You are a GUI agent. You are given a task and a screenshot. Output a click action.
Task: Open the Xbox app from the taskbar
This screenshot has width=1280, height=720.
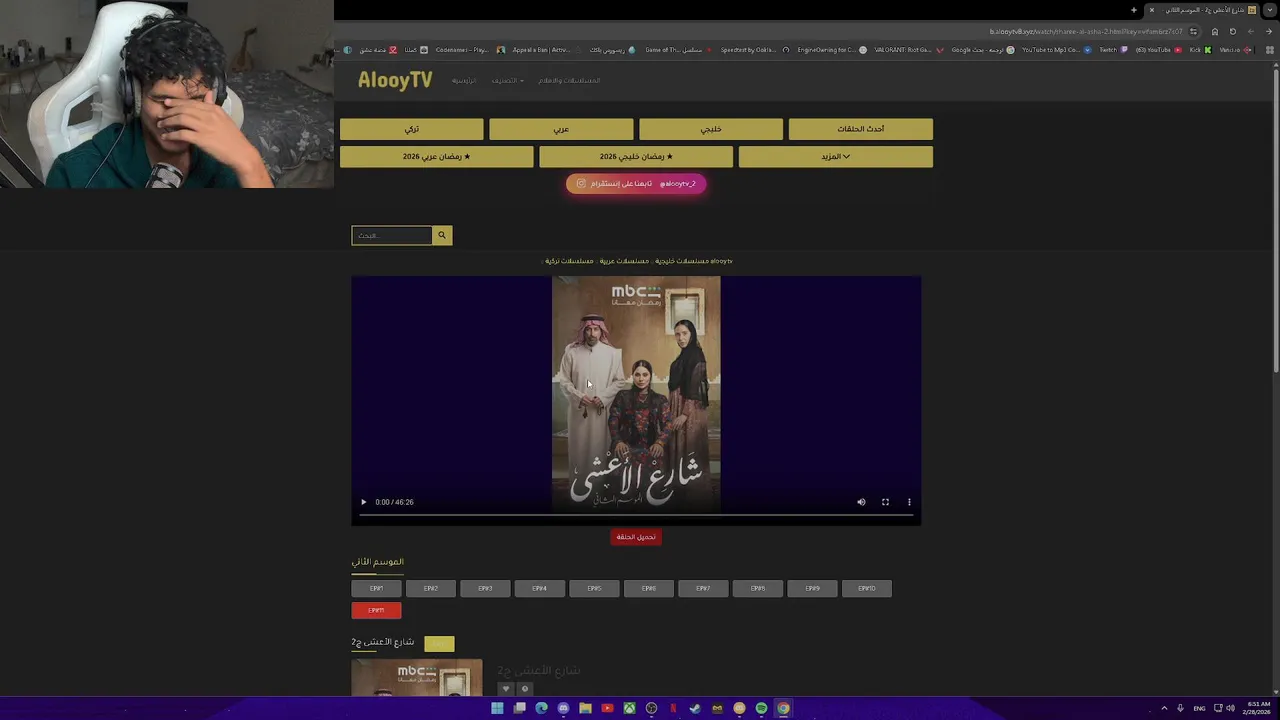[629, 708]
